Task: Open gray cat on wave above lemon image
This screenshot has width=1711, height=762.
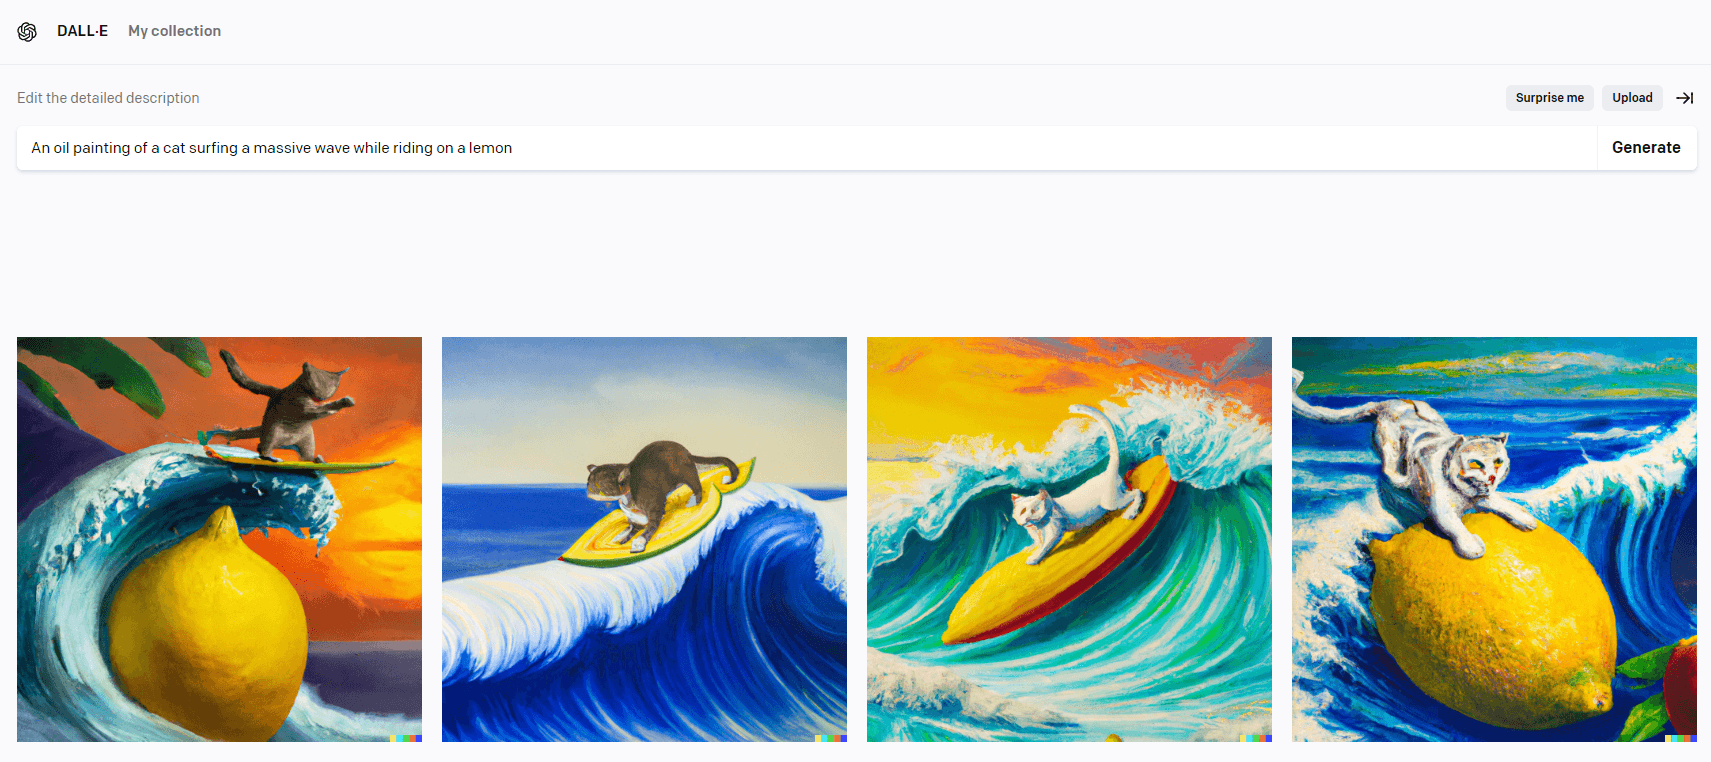Action: point(219,539)
